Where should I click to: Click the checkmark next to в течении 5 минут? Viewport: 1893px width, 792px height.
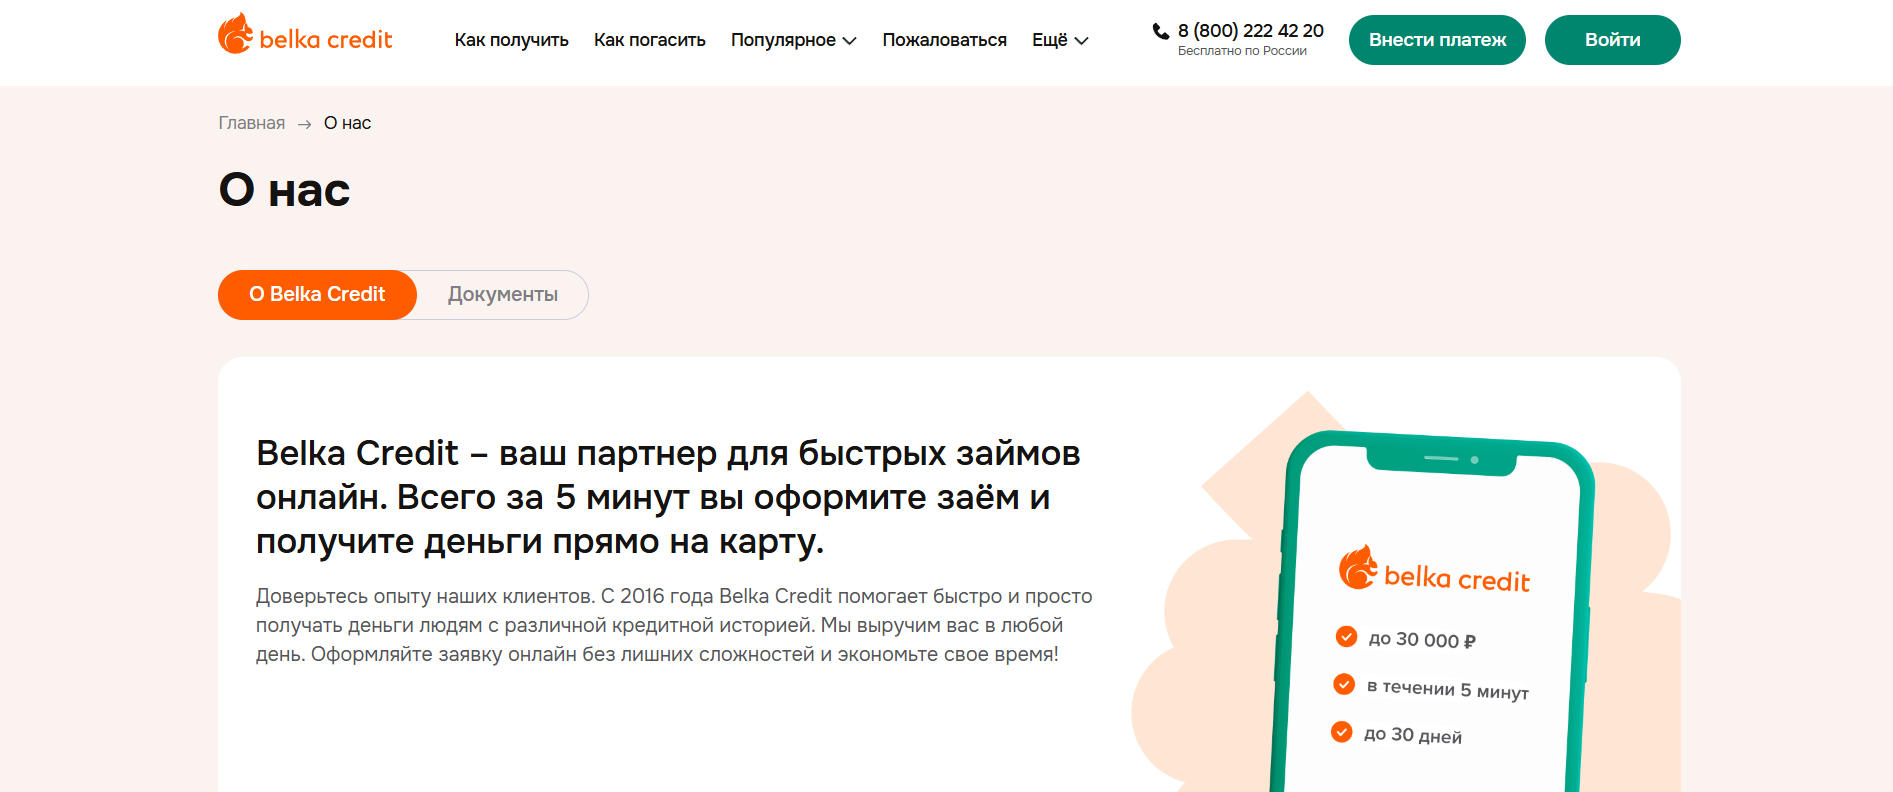click(1344, 684)
